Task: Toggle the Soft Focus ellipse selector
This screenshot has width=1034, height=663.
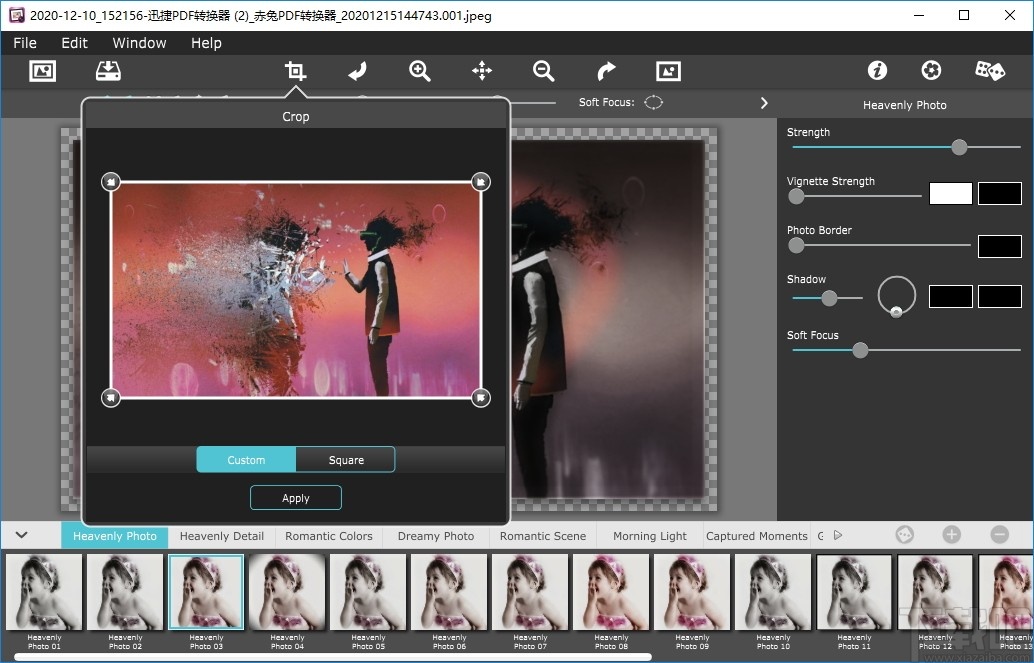Action: point(653,103)
